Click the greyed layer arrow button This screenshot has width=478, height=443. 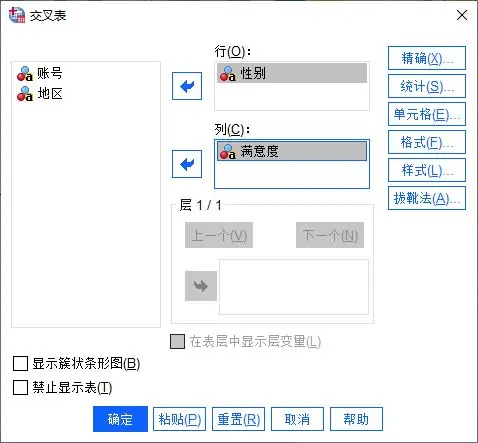(201, 286)
